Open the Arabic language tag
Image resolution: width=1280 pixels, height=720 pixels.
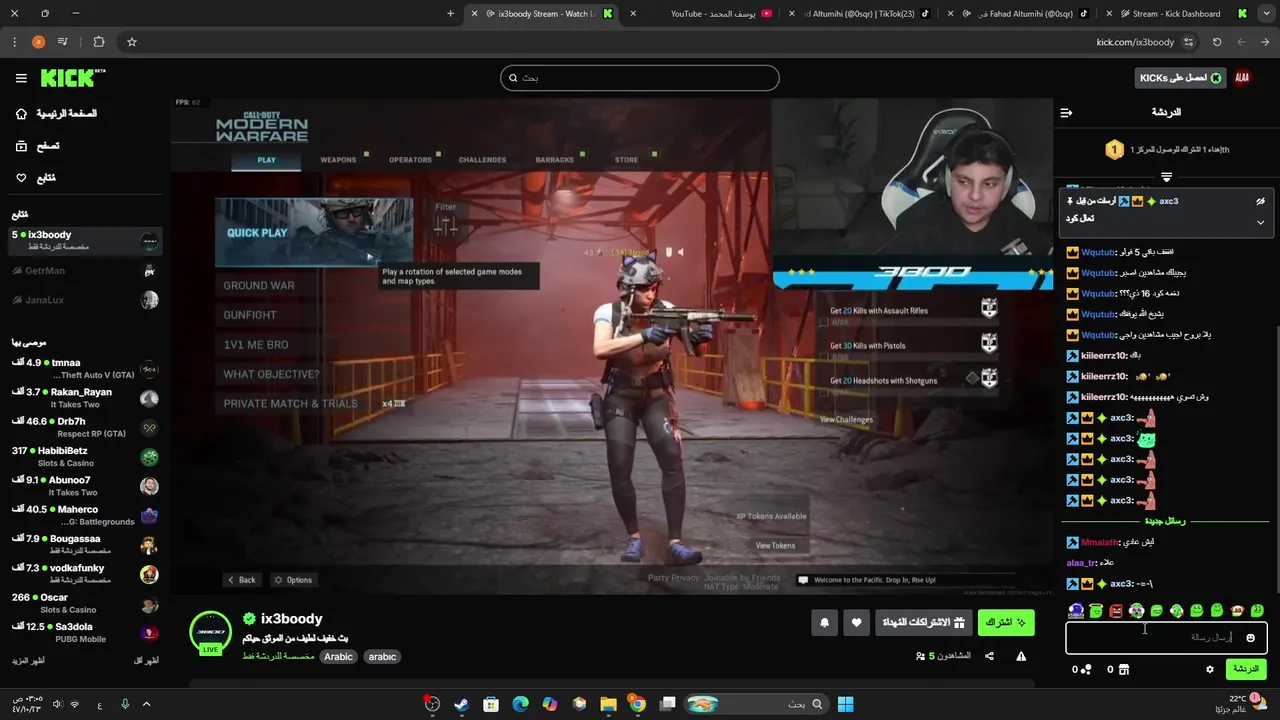click(338, 657)
